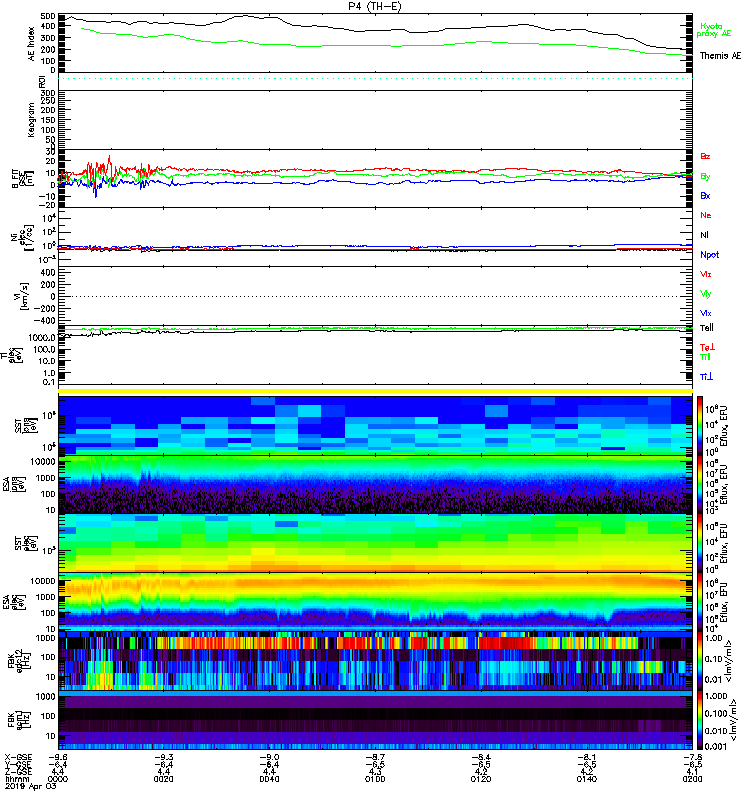Select the 'Kyoto proxy AE' legend label

[x=714, y=30]
